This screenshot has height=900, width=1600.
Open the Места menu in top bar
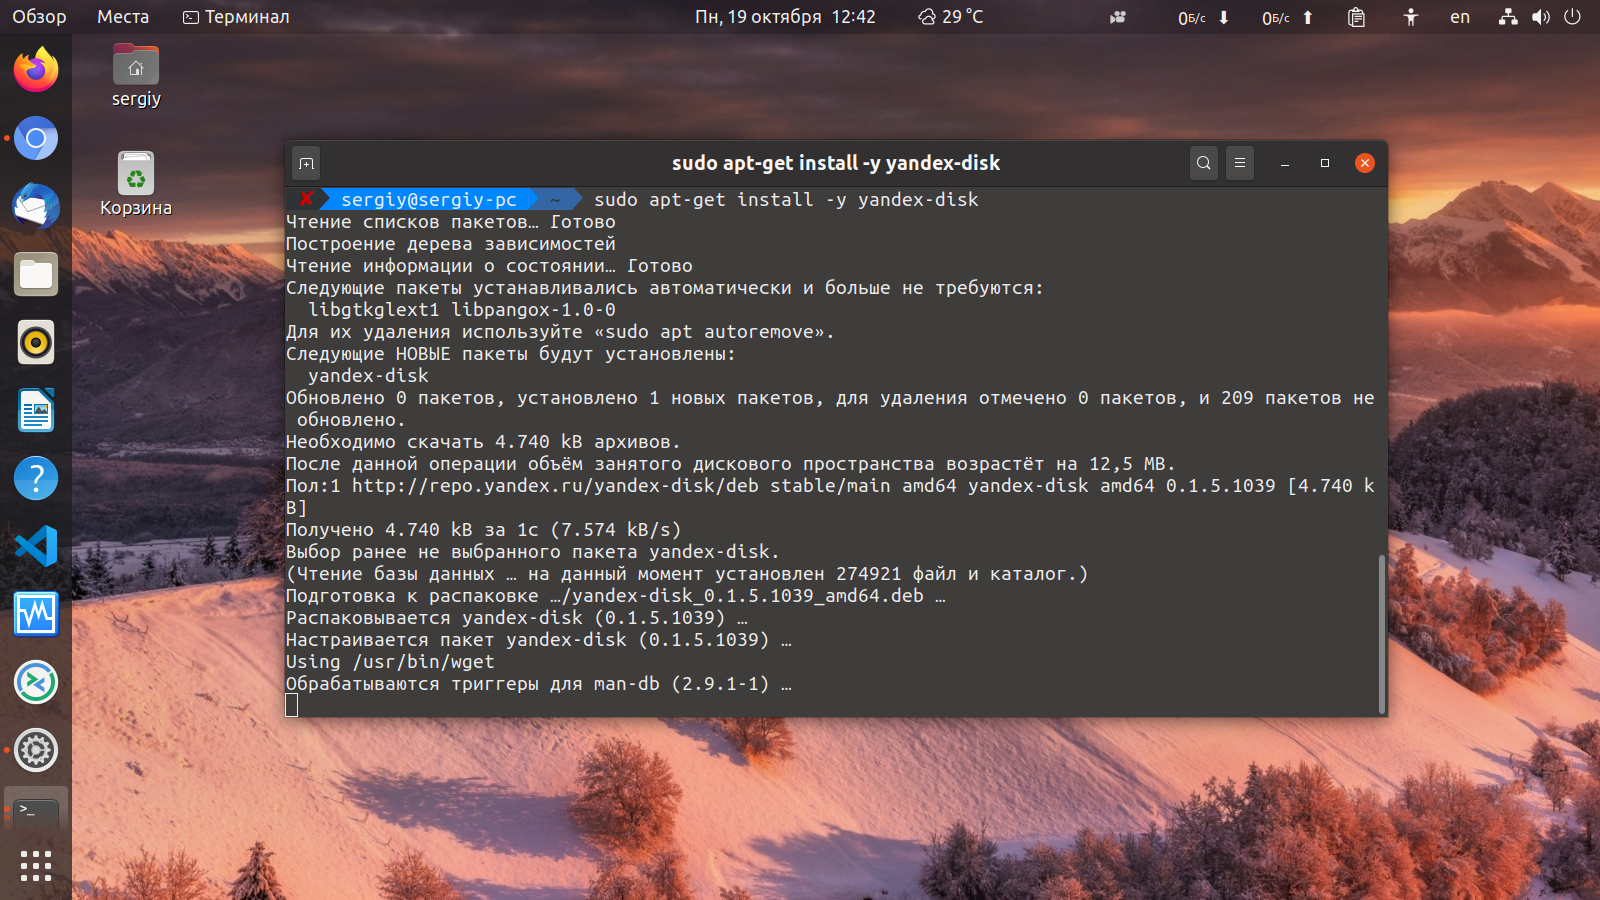[x=123, y=17]
